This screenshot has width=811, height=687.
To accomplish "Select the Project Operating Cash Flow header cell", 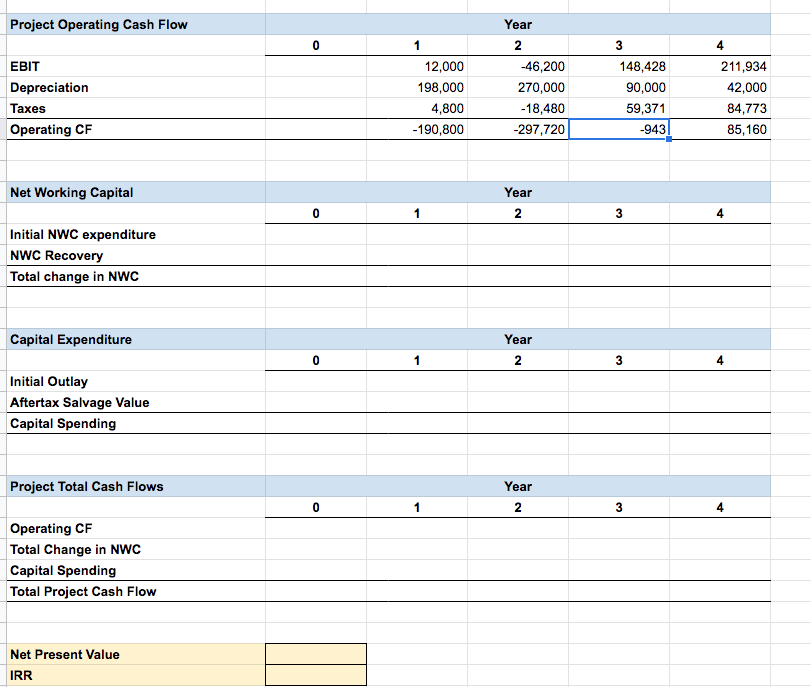I will [136, 24].
